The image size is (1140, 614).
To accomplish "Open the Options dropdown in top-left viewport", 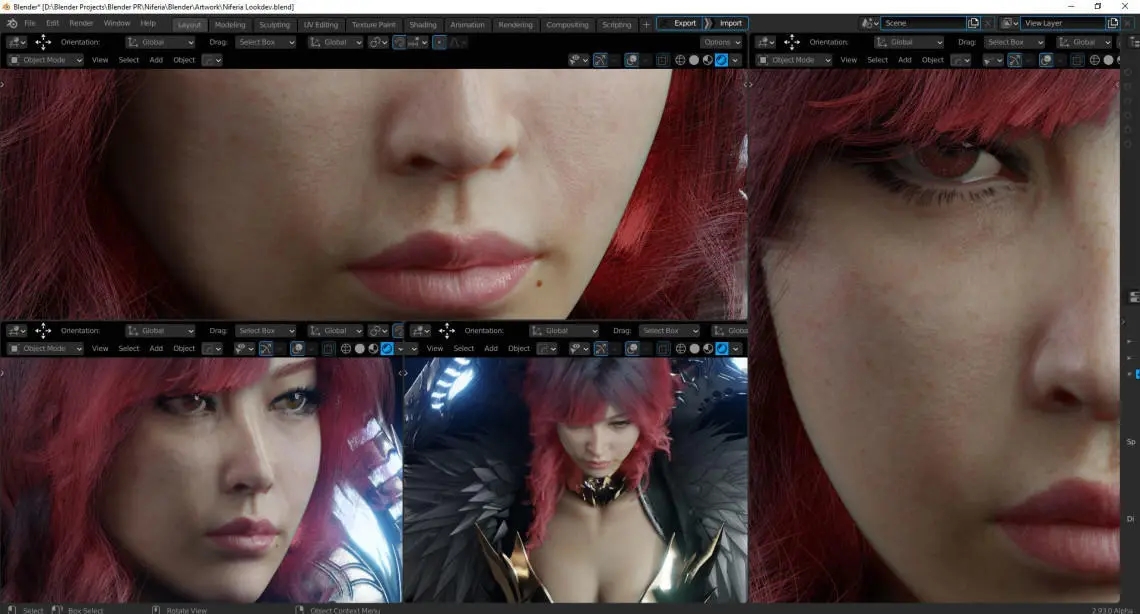I will point(721,42).
